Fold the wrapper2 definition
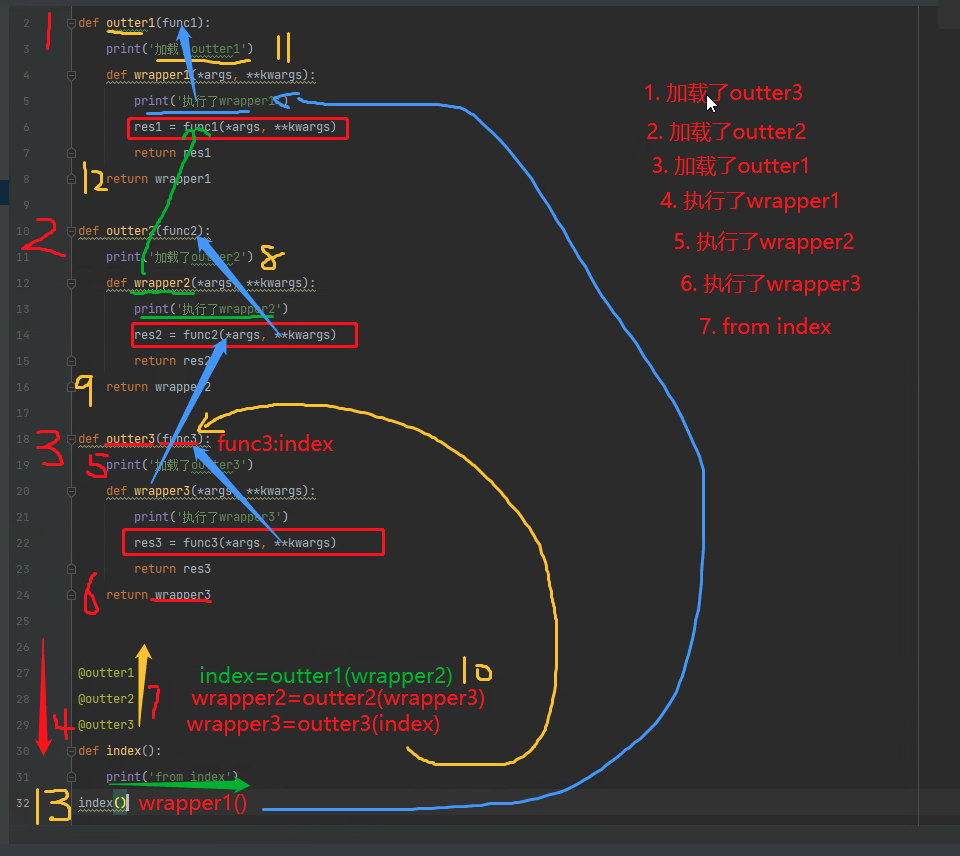Image resolution: width=960 pixels, height=856 pixels. (x=71, y=283)
